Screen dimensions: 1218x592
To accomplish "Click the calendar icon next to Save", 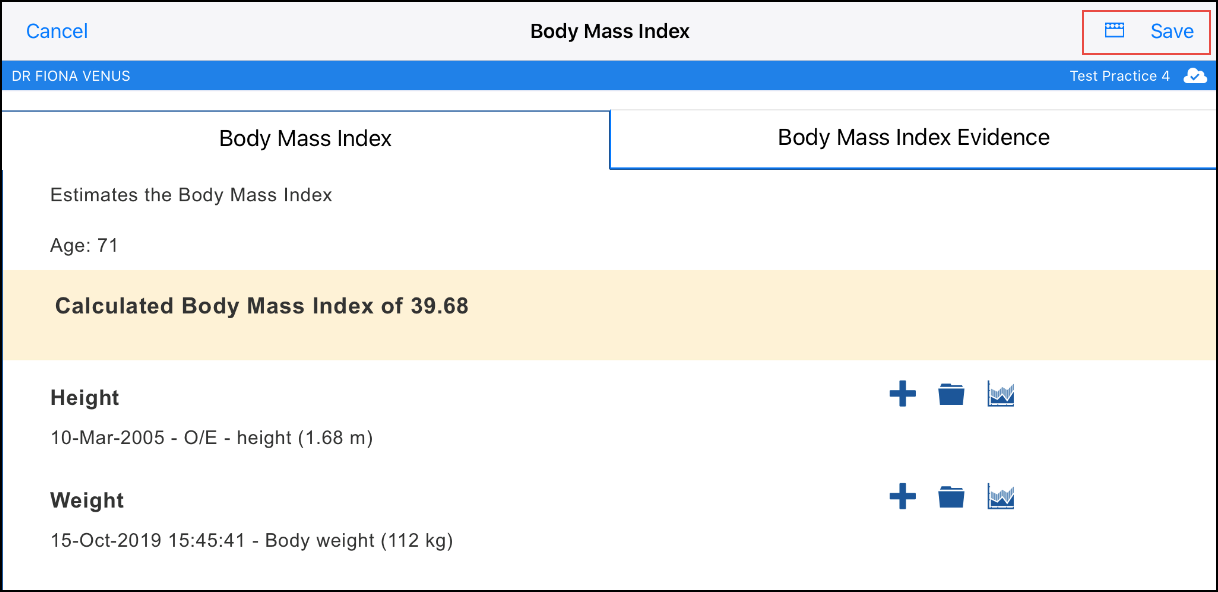I will [x=1114, y=31].
